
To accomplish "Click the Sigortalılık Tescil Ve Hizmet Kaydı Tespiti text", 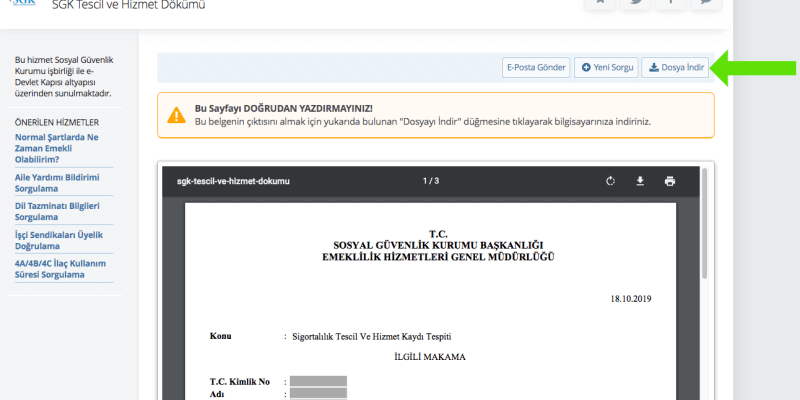I will (x=371, y=337).
